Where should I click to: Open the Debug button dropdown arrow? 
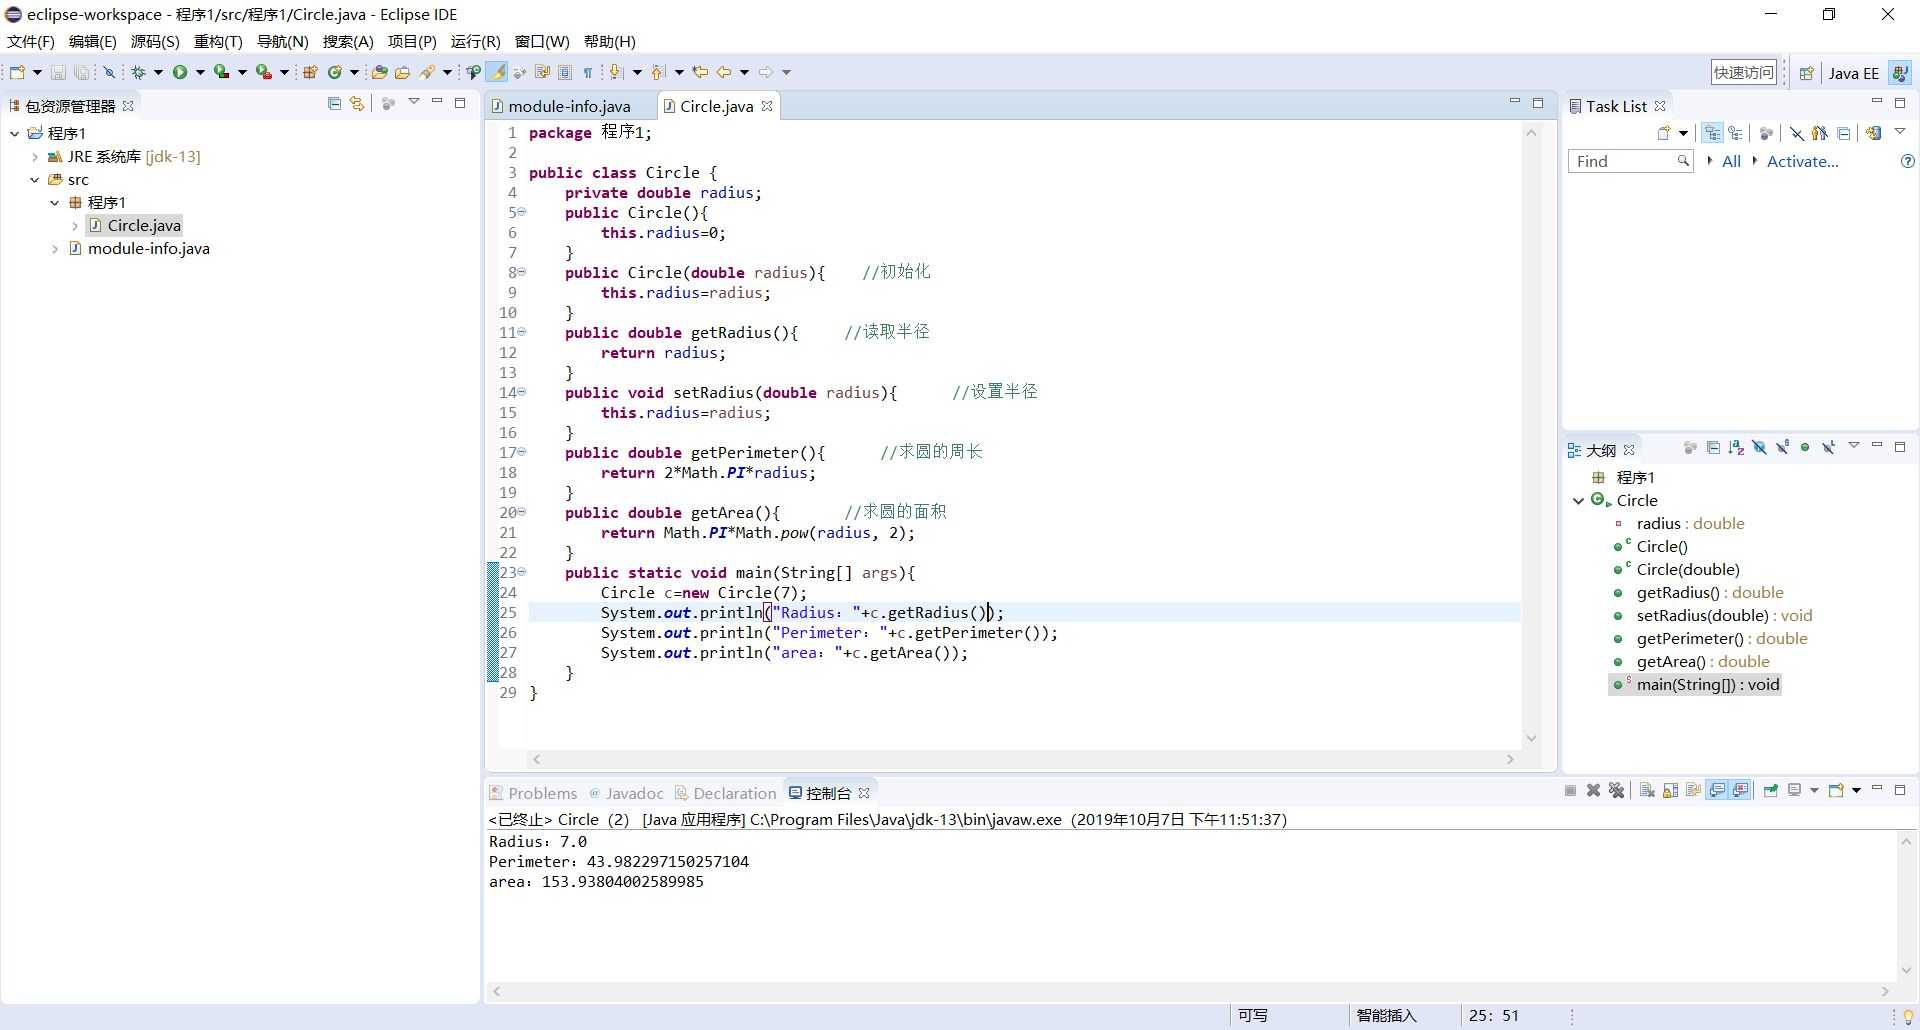[x=158, y=72]
